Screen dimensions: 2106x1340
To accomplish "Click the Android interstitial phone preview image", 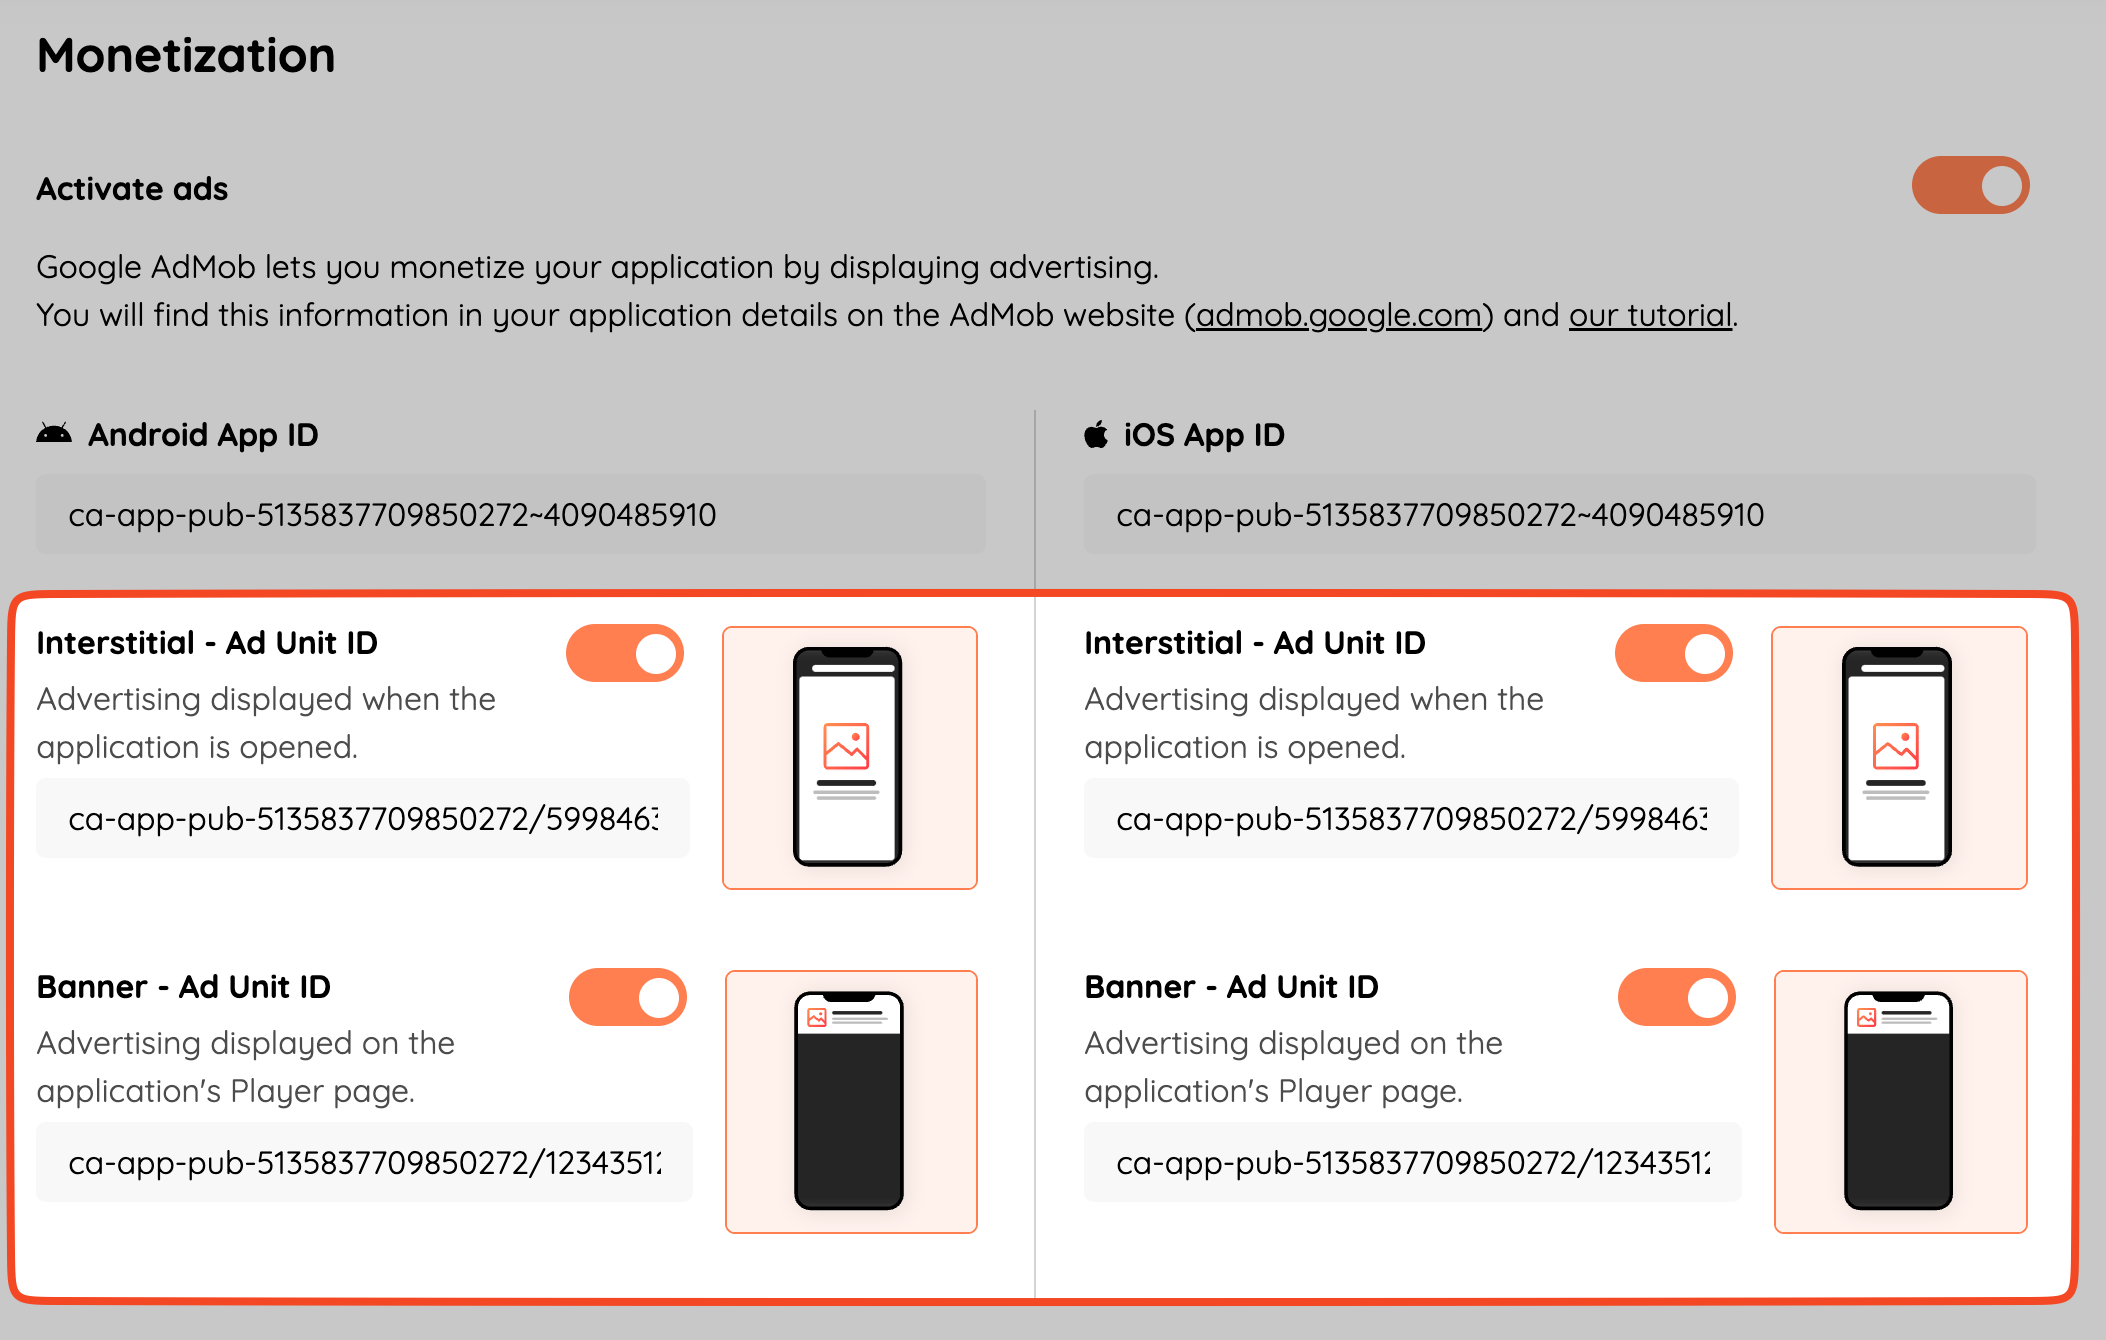I will point(850,757).
